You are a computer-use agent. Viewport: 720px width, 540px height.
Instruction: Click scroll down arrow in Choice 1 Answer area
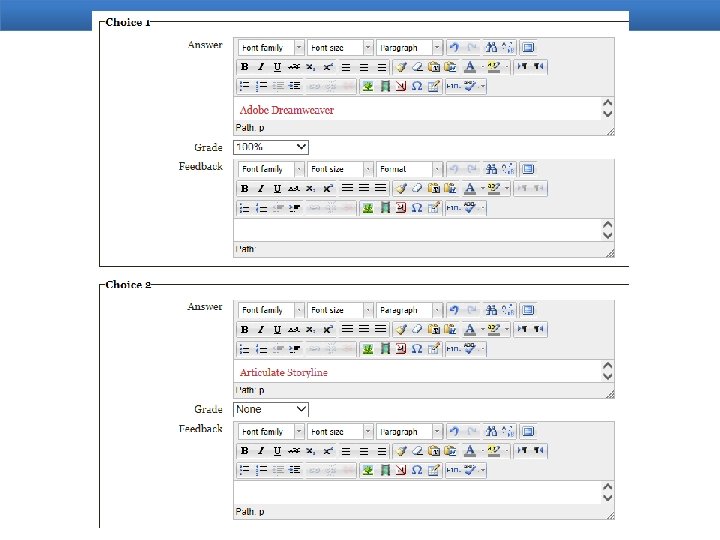click(608, 114)
